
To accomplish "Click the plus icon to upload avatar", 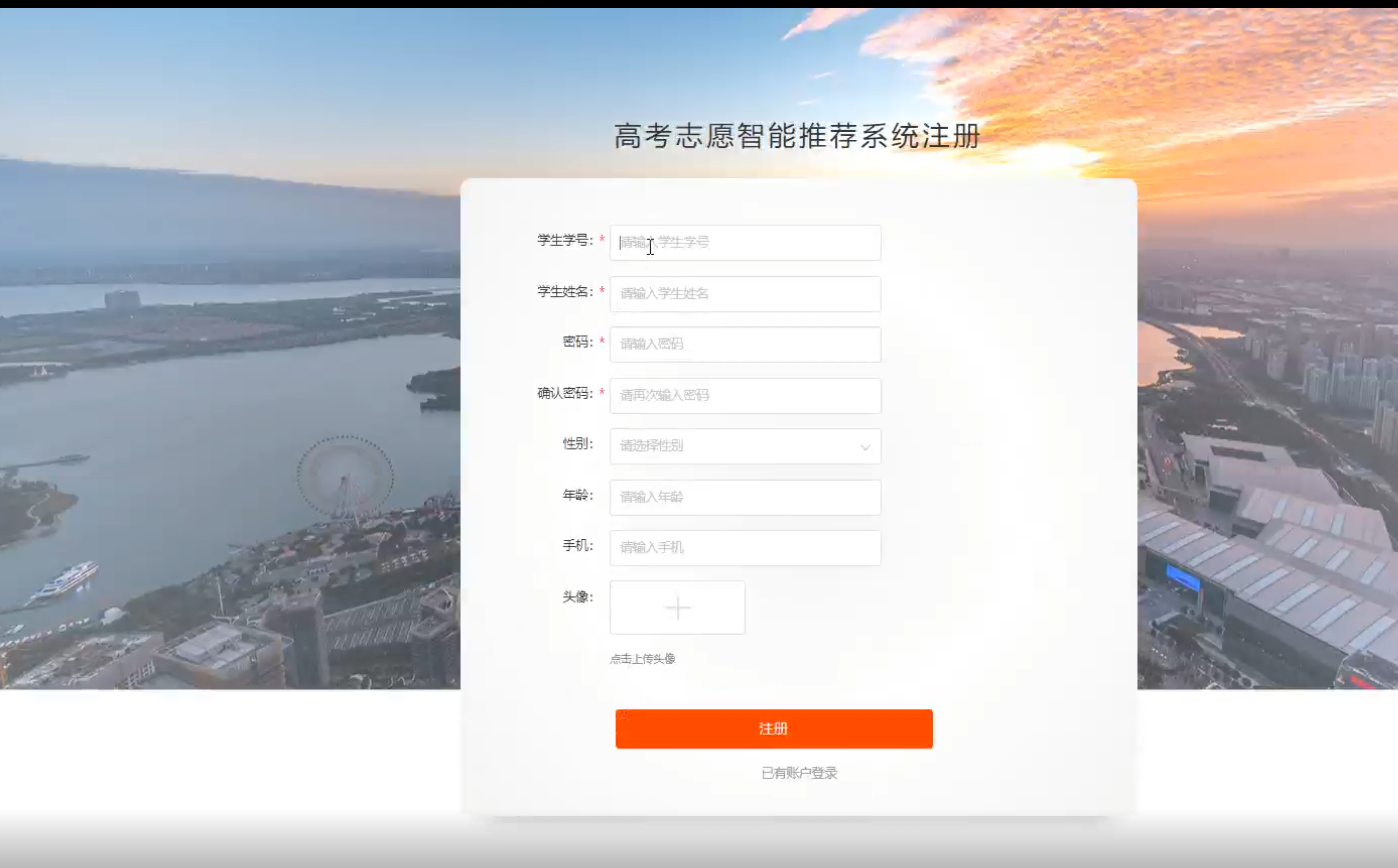I will click(x=677, y=607).
